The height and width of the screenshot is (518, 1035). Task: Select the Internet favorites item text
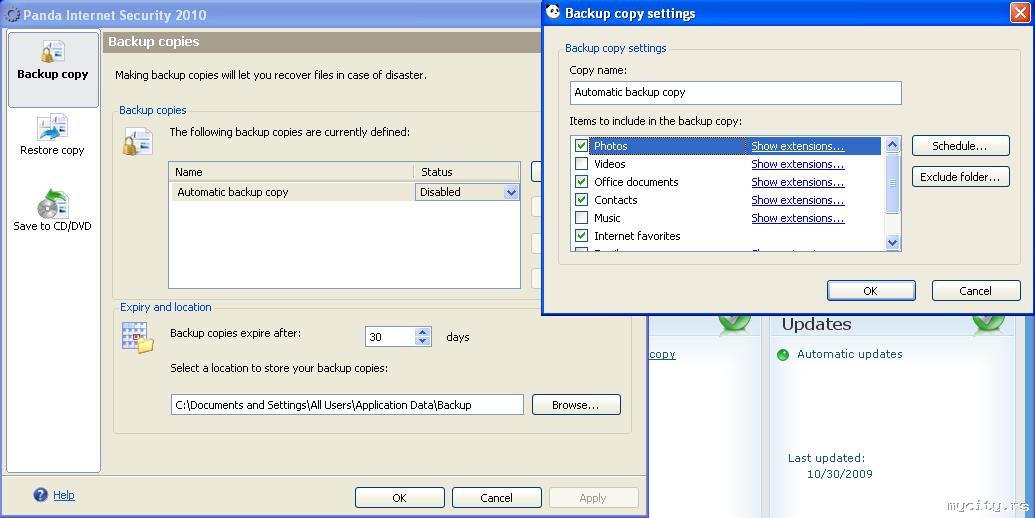[x=637, y=236]
